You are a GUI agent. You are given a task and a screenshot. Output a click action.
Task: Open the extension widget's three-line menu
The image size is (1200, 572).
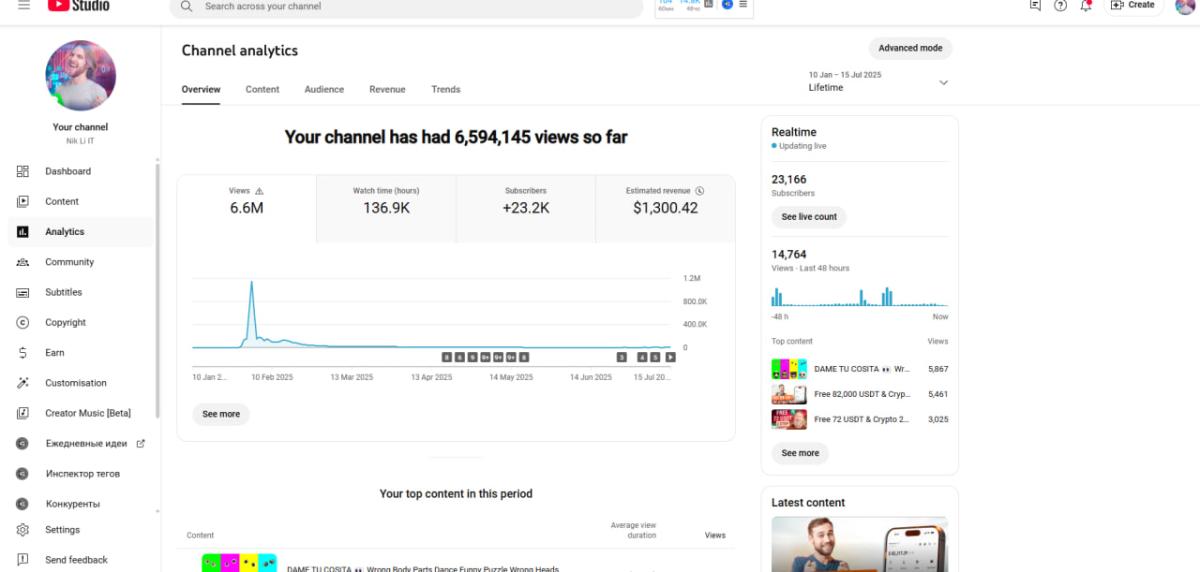click(743, 4)
